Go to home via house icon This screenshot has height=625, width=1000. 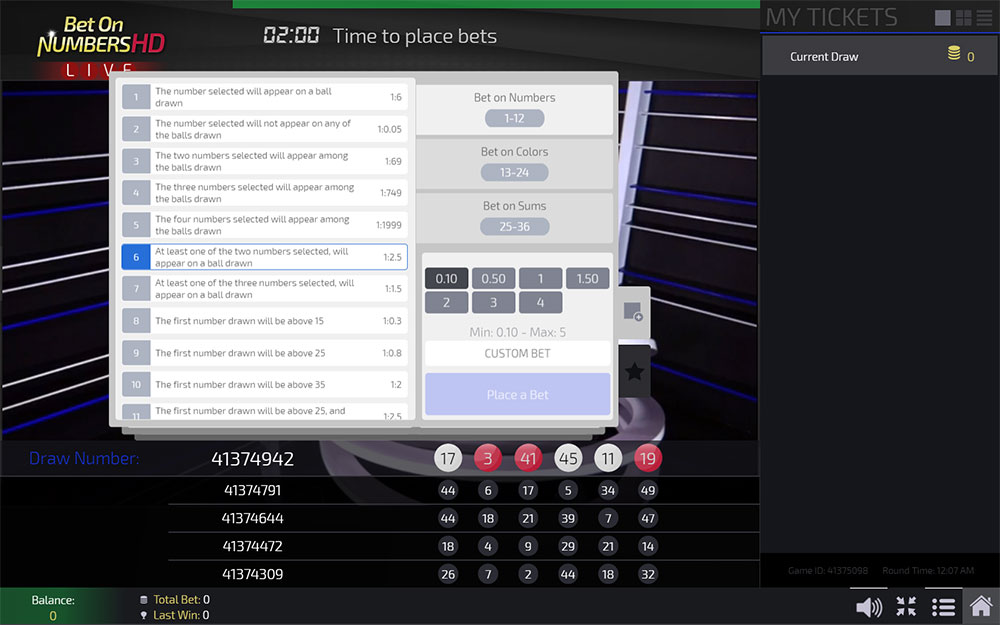981,607
